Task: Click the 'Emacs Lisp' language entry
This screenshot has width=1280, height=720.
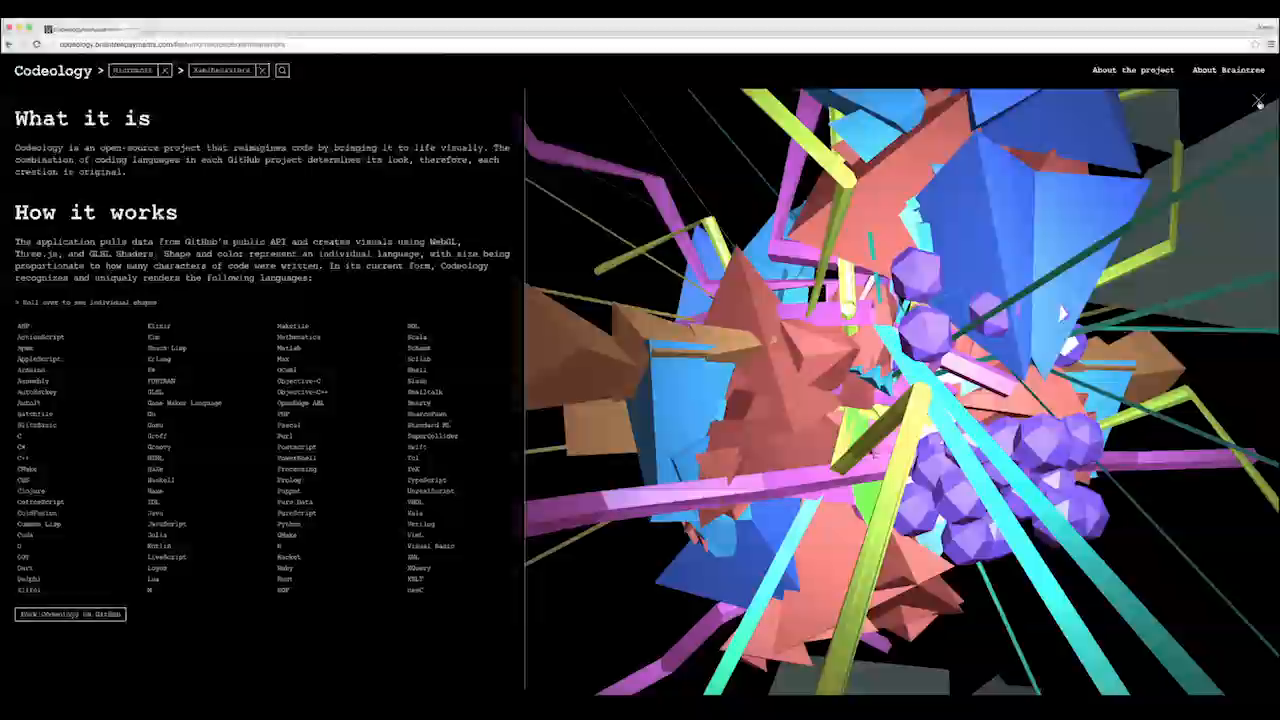Action: point(167,348)
